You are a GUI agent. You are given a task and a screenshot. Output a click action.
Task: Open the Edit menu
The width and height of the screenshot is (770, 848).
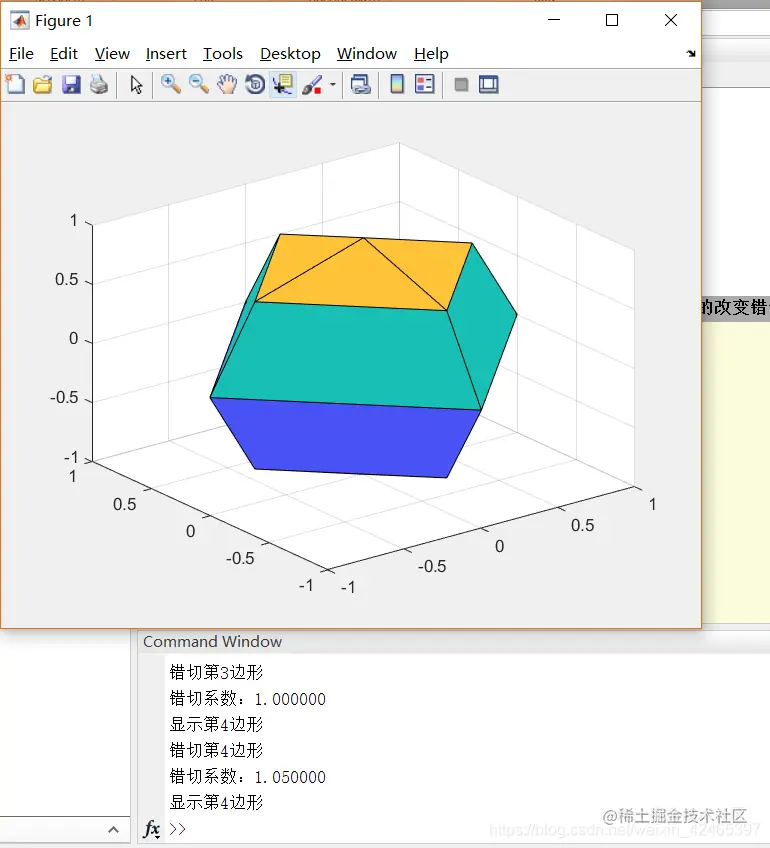(63, 54)
